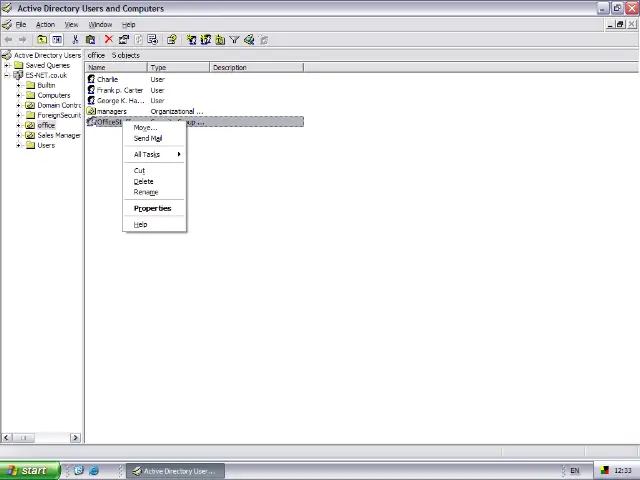Toggle the Show/Hide Console Tree button
This screenshot has height=480, width=640.
57,40
